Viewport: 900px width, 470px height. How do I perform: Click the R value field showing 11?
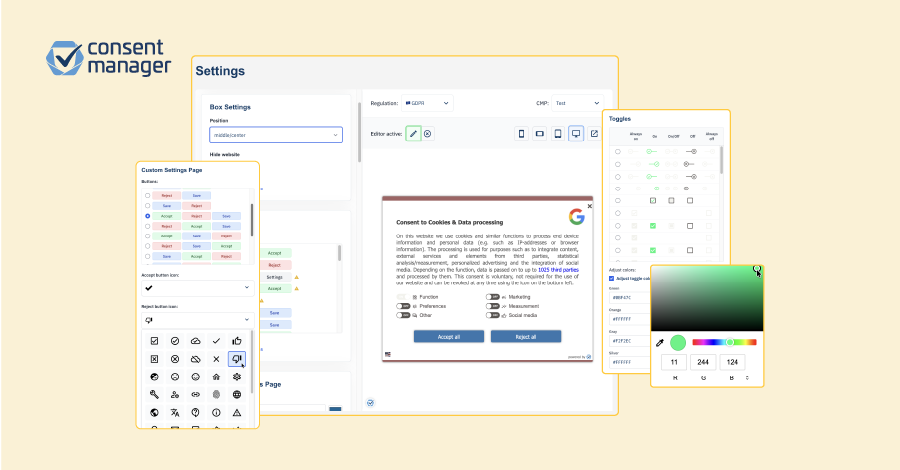674,362
